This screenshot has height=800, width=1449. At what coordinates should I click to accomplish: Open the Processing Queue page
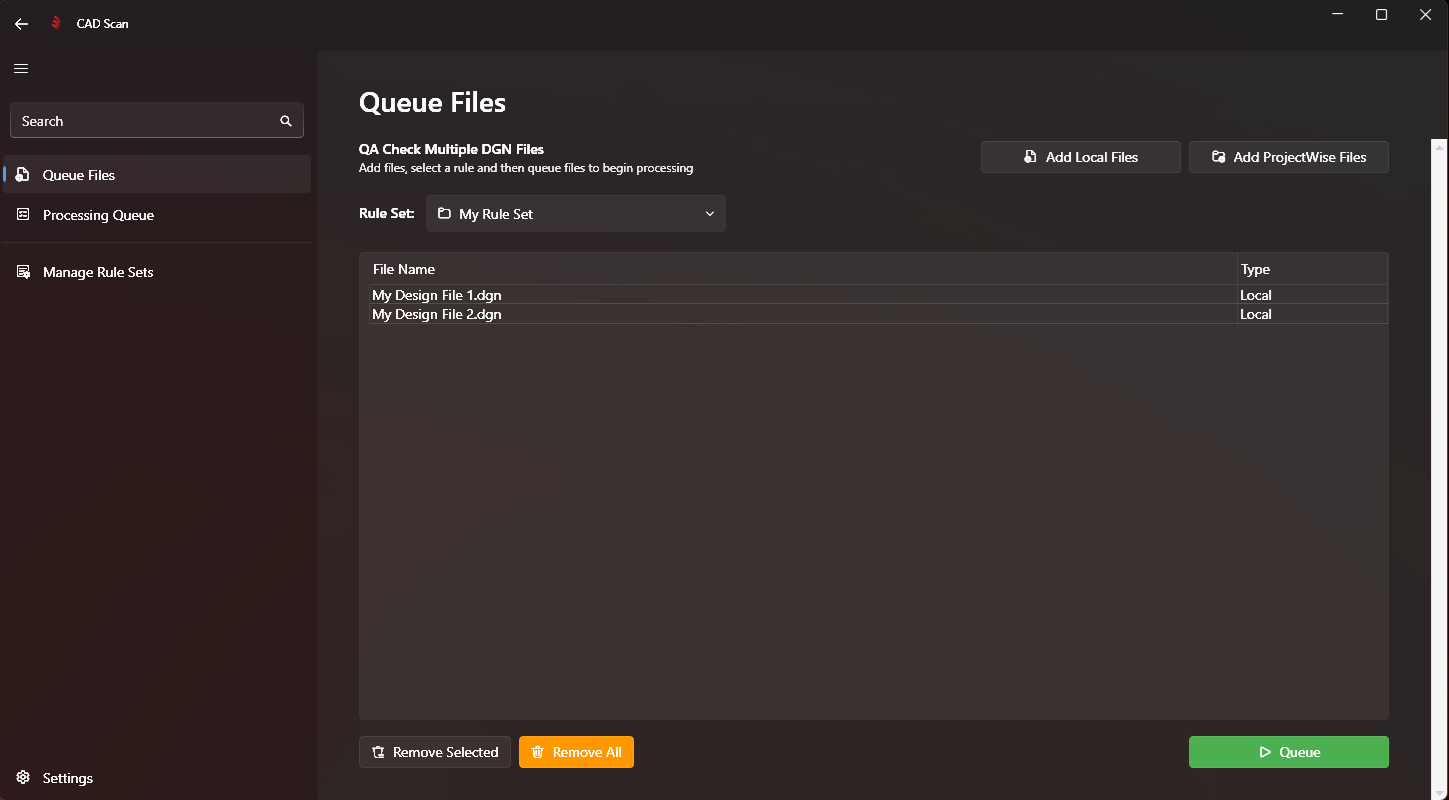coord(98,215)
